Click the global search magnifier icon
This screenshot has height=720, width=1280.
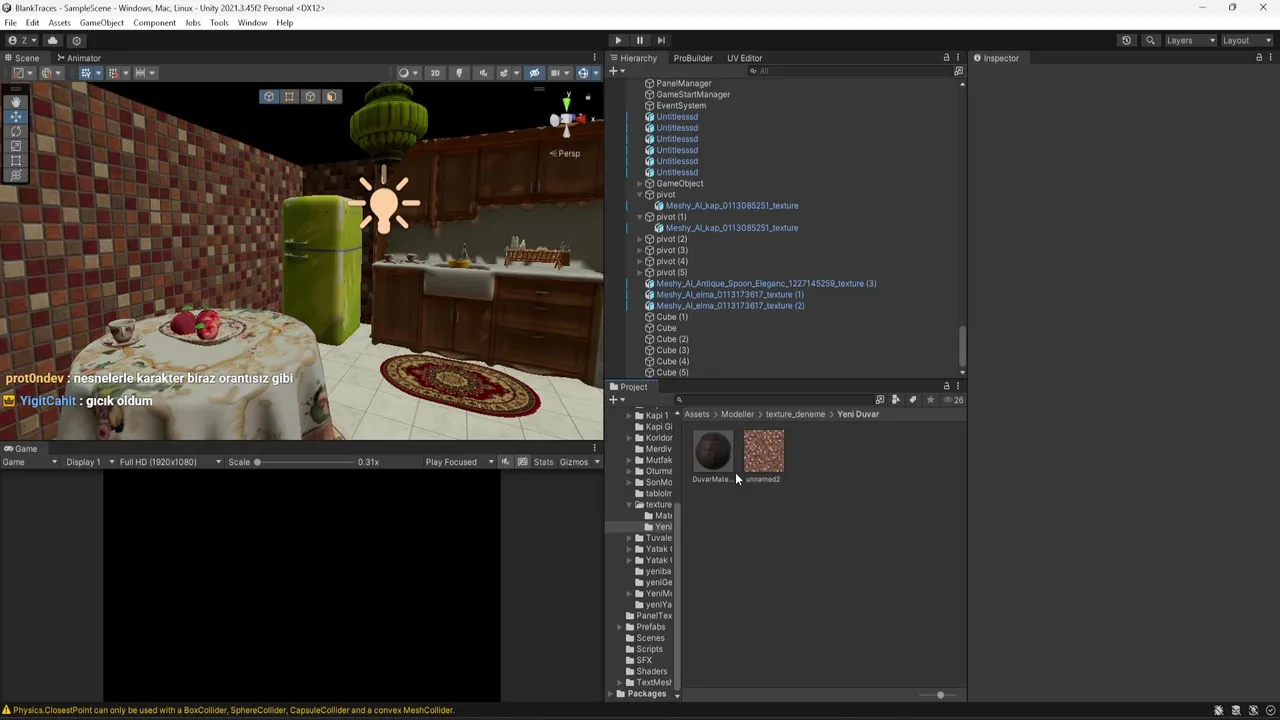tap(1150, 40)
